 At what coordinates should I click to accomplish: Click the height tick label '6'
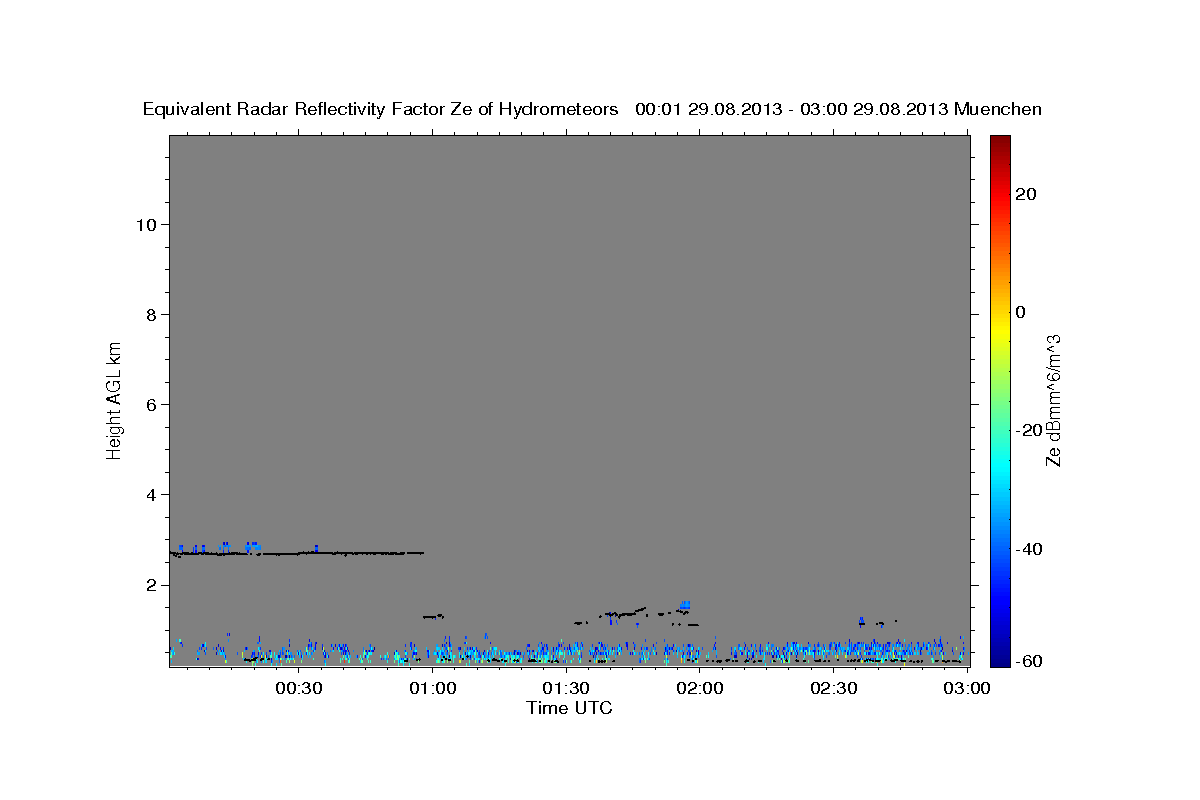pyautogui.click(x=151, y=404)
